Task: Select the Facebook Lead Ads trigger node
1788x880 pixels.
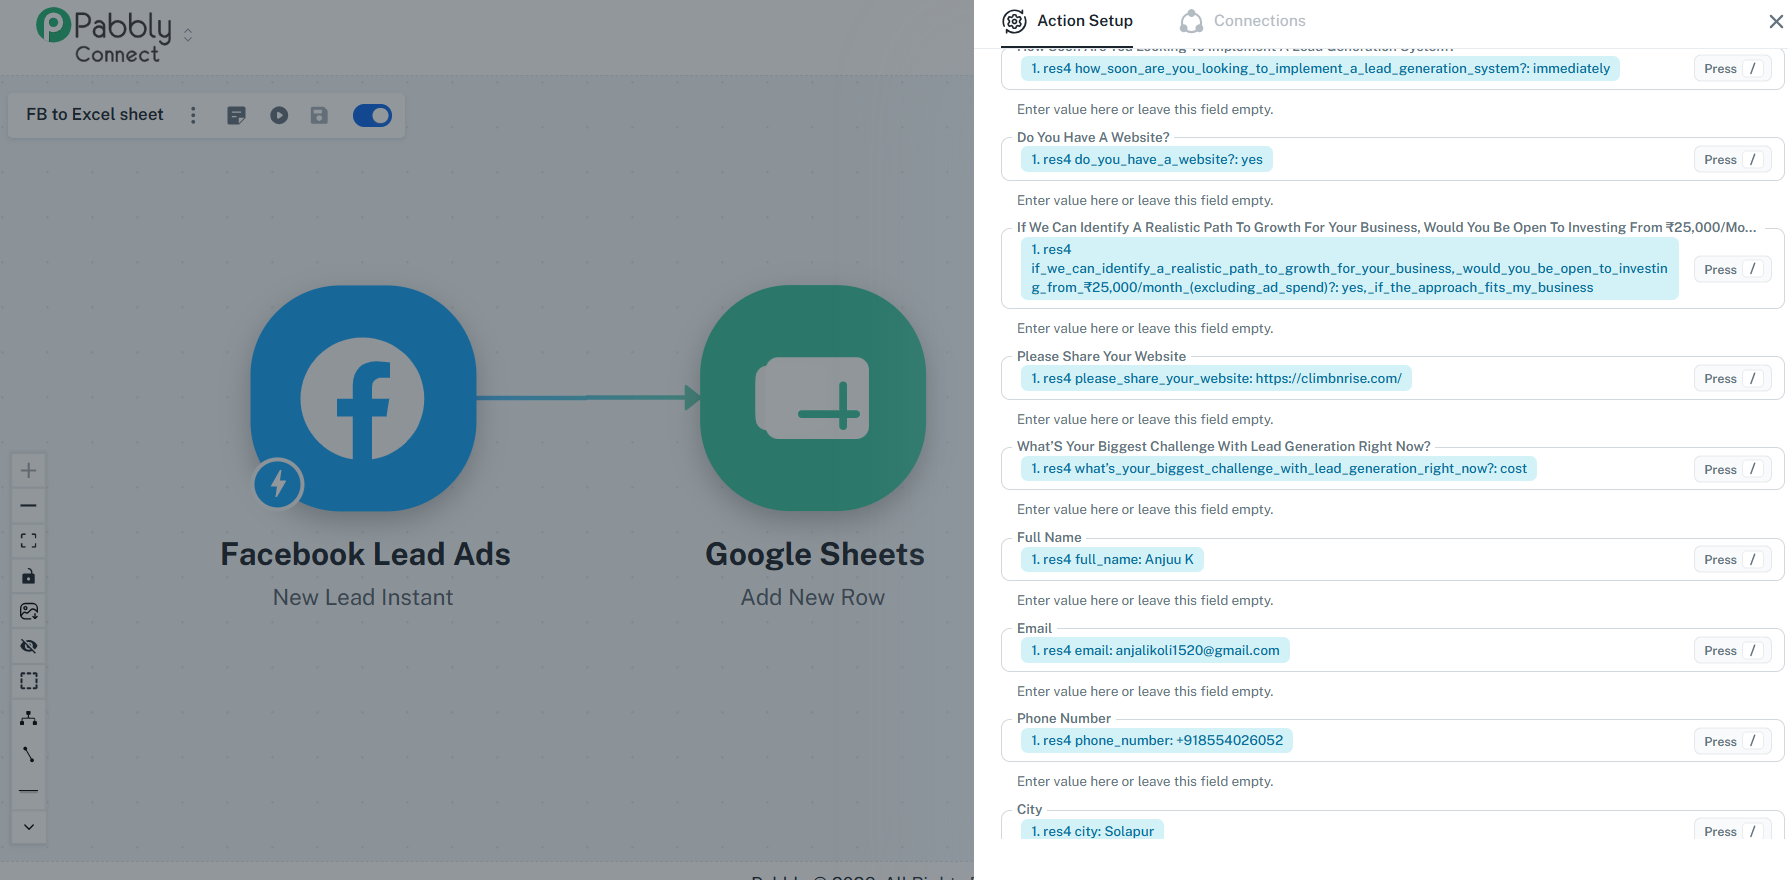Action: tap(363, 398)
